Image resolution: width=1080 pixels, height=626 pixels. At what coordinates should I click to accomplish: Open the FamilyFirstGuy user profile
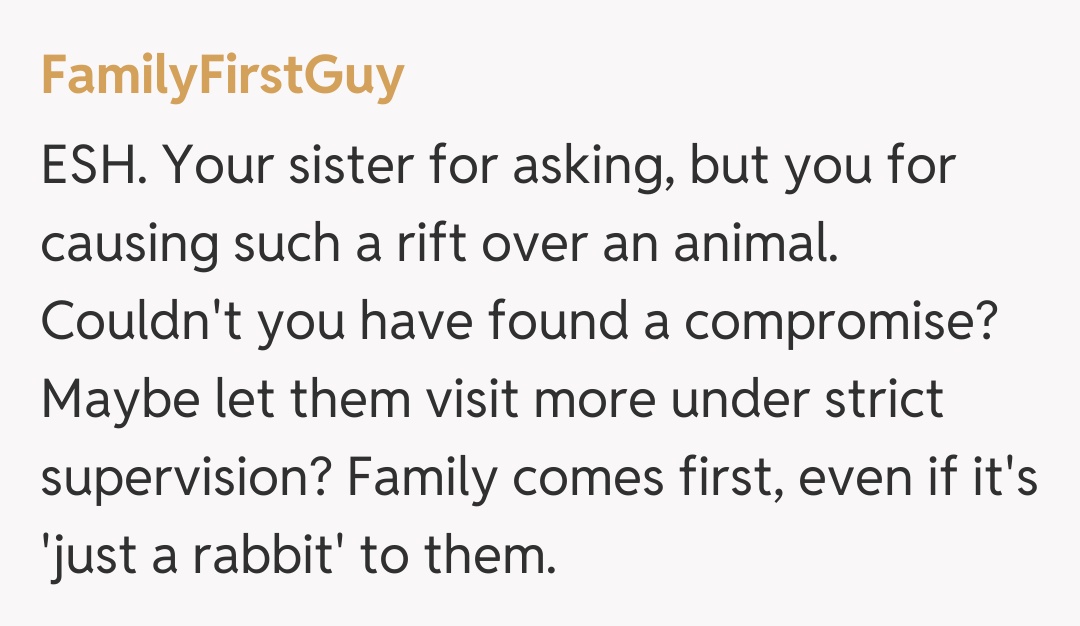point(222,76)
